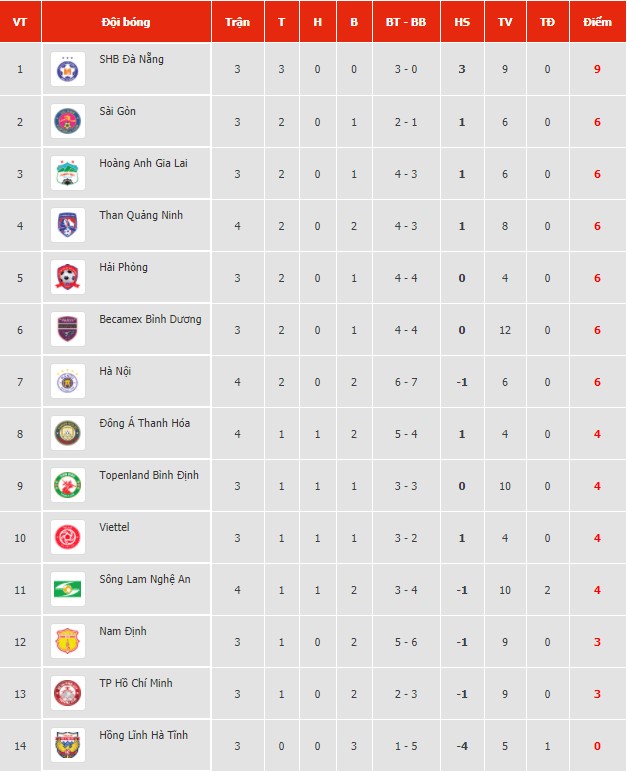Click the SHB Đà Nẵng club logo
The height and width of the screenshot is (772, 627).
click(x=68, y=69)
